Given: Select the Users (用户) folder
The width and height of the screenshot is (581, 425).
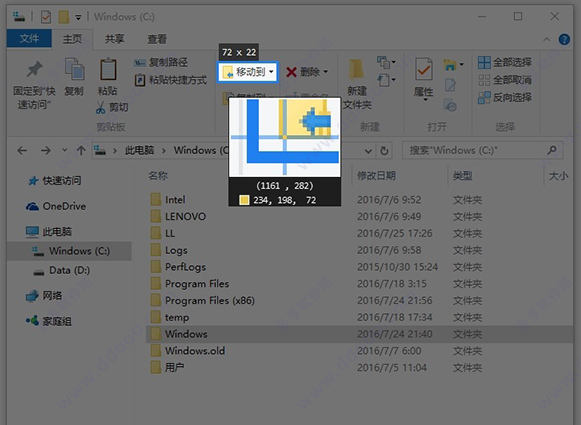Looking at the screenshot, I should pyautogui.click(x=167, y=368).
